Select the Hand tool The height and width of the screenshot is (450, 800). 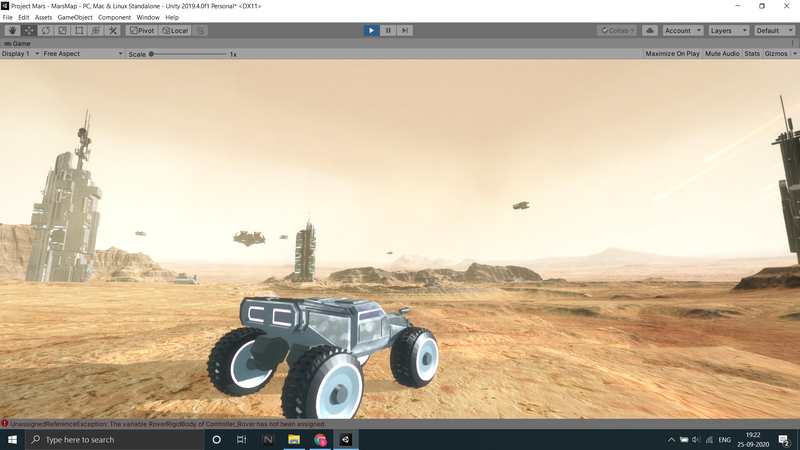(x=12, y=31)
